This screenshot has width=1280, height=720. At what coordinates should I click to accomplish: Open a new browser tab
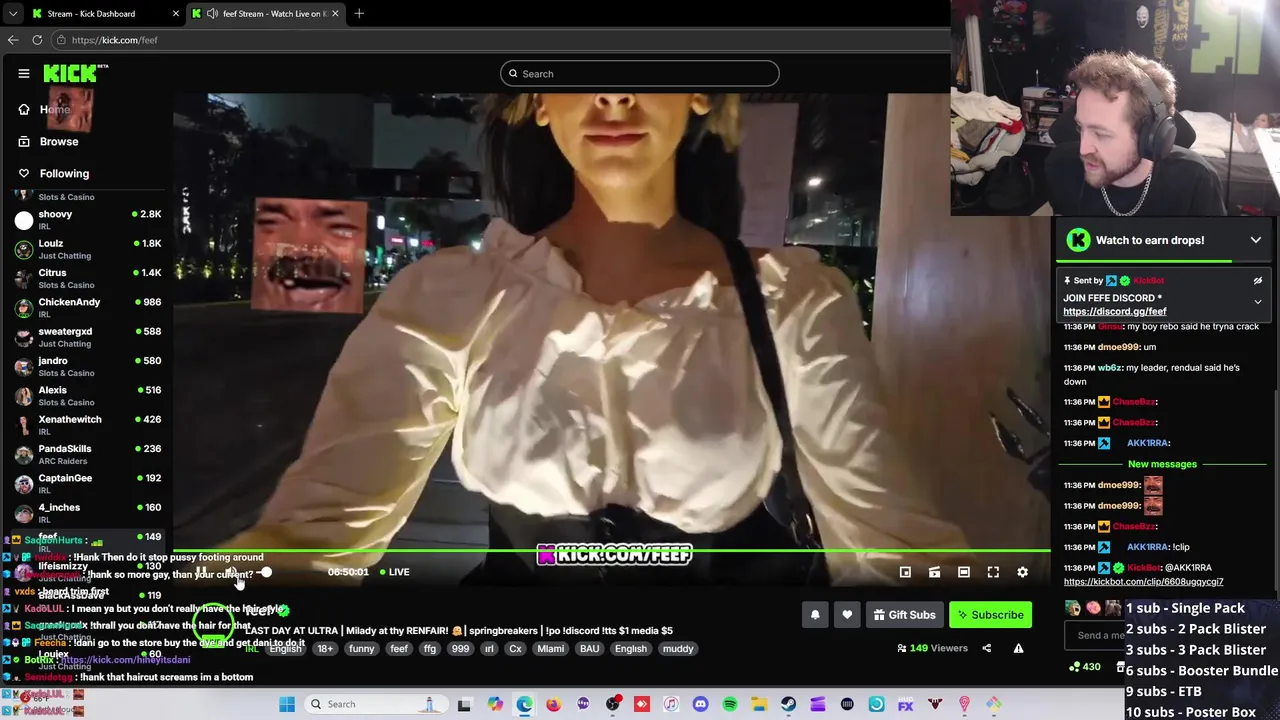tap(359, 13)
